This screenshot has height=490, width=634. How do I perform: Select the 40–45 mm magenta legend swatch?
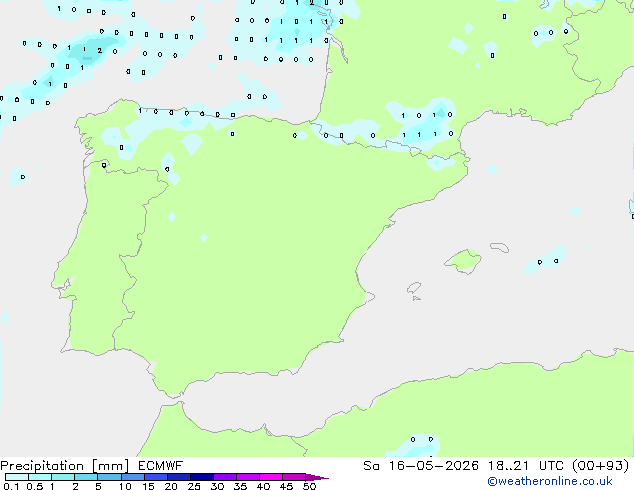tap(271, 477)
